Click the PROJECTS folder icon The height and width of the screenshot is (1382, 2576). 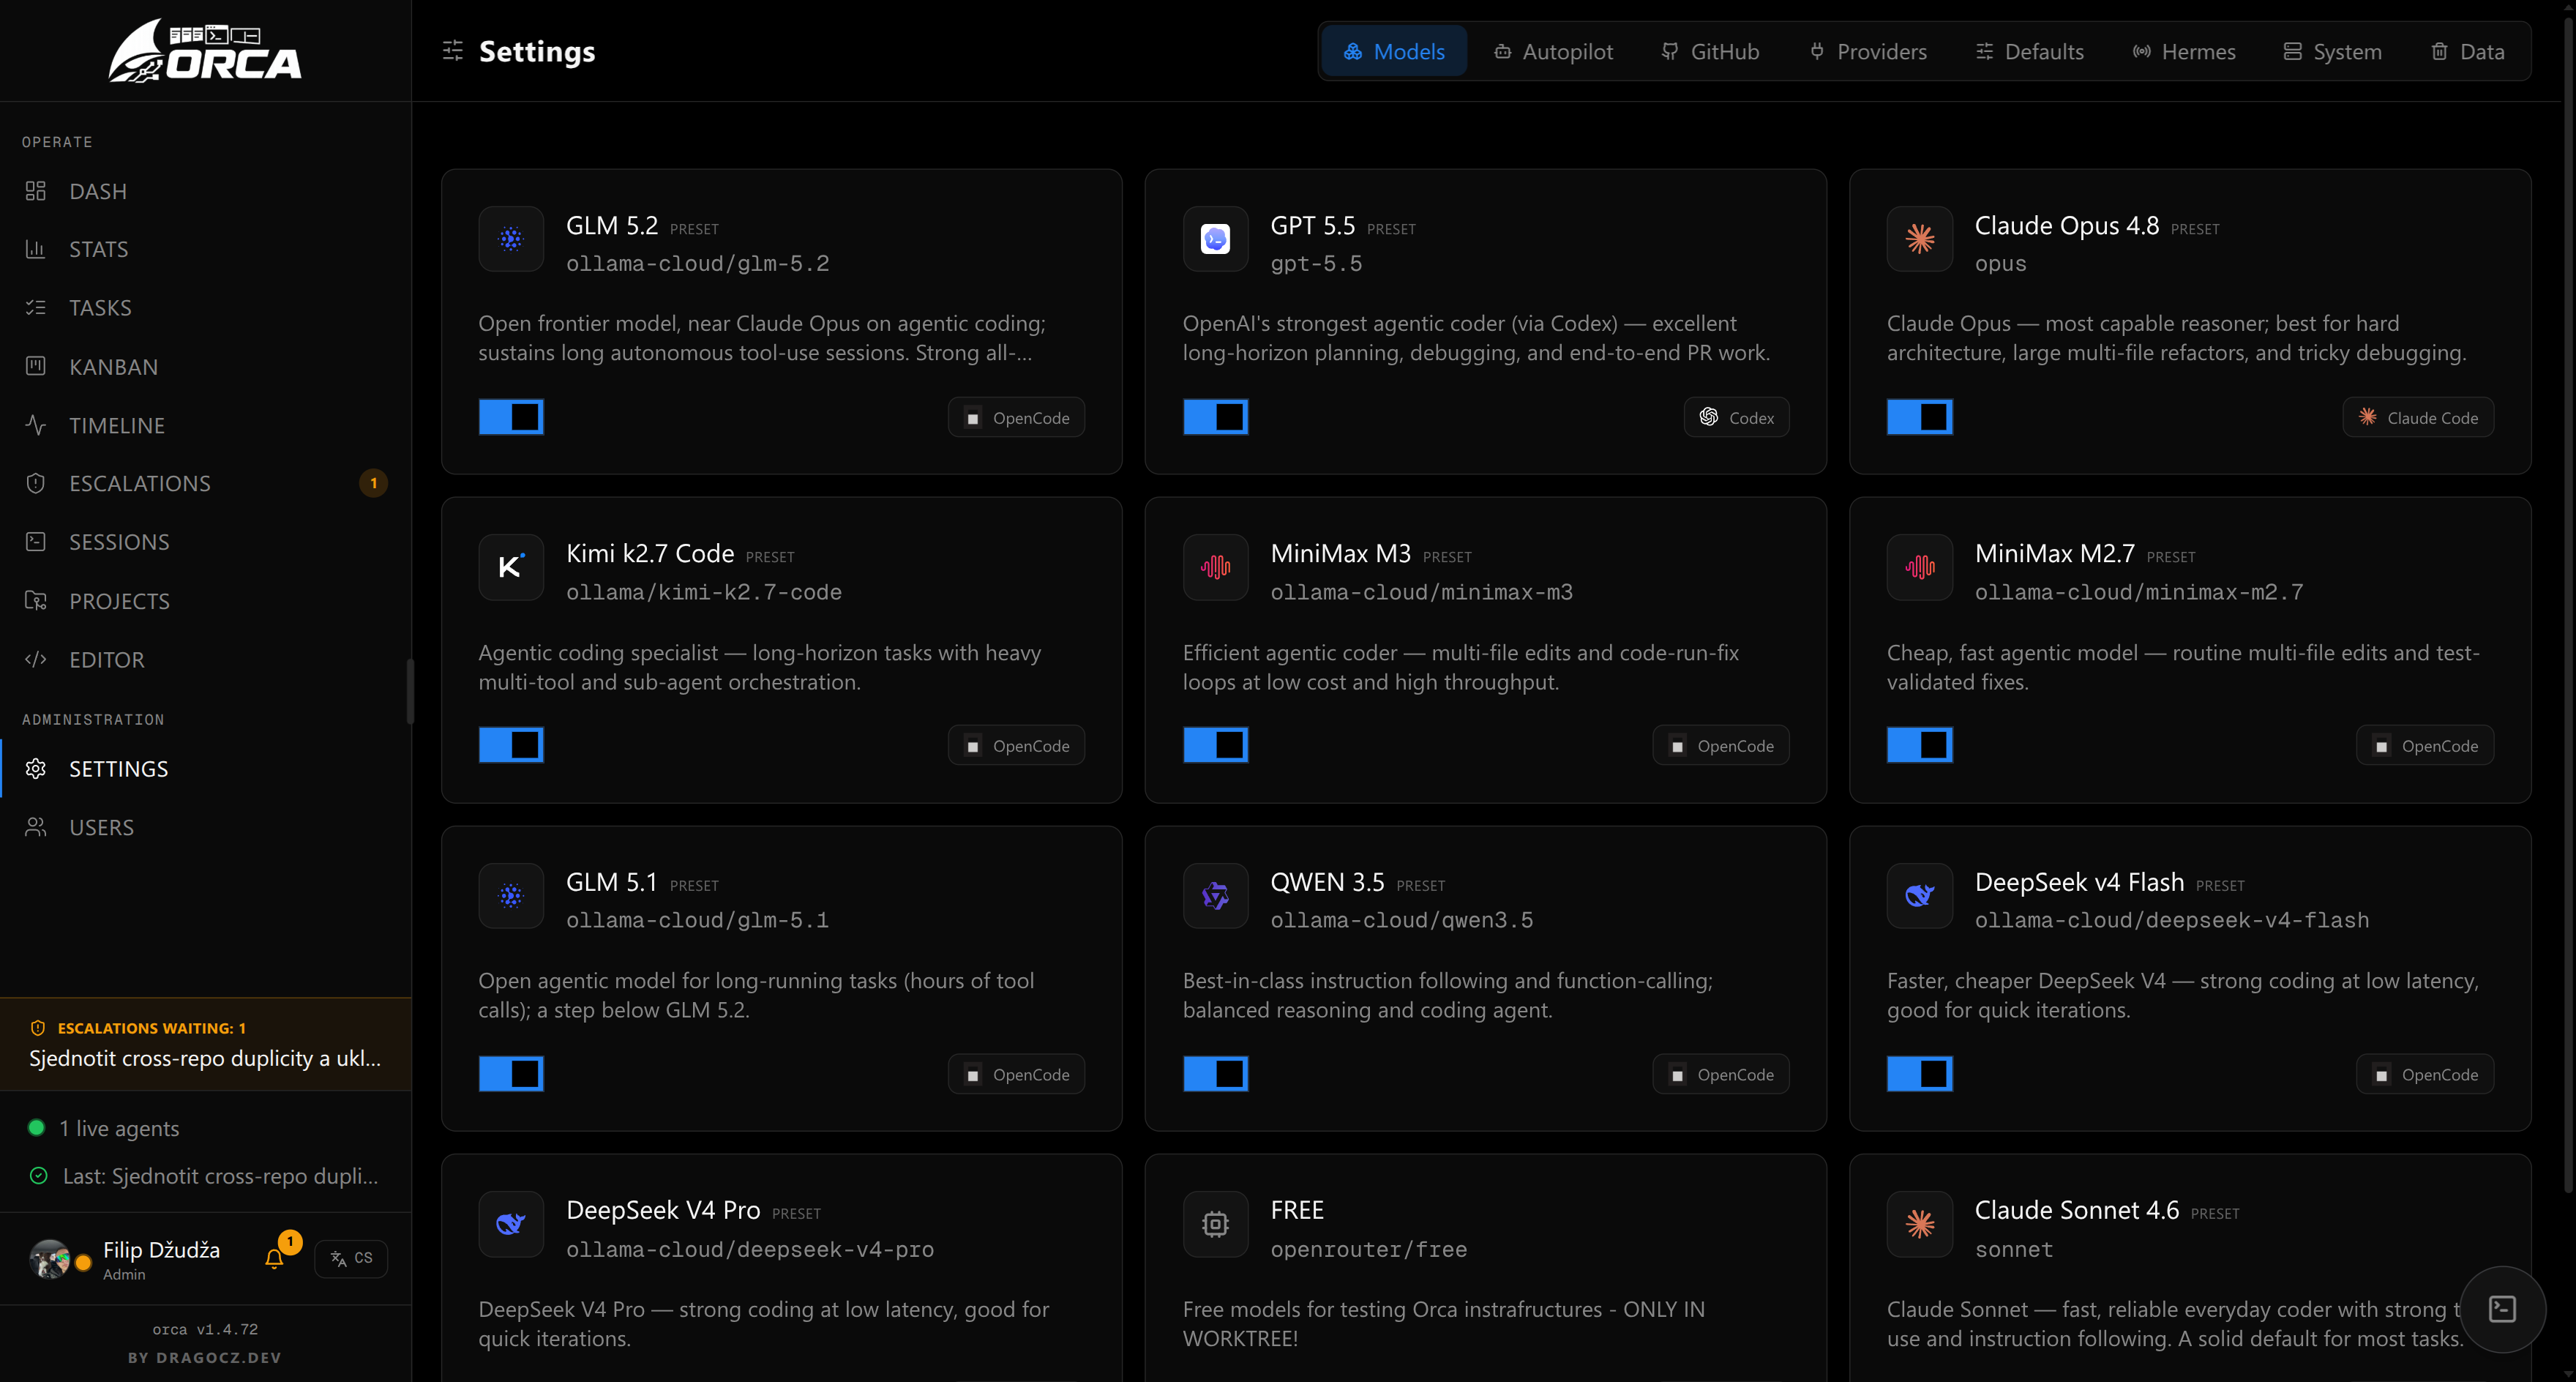coord(36,600)
